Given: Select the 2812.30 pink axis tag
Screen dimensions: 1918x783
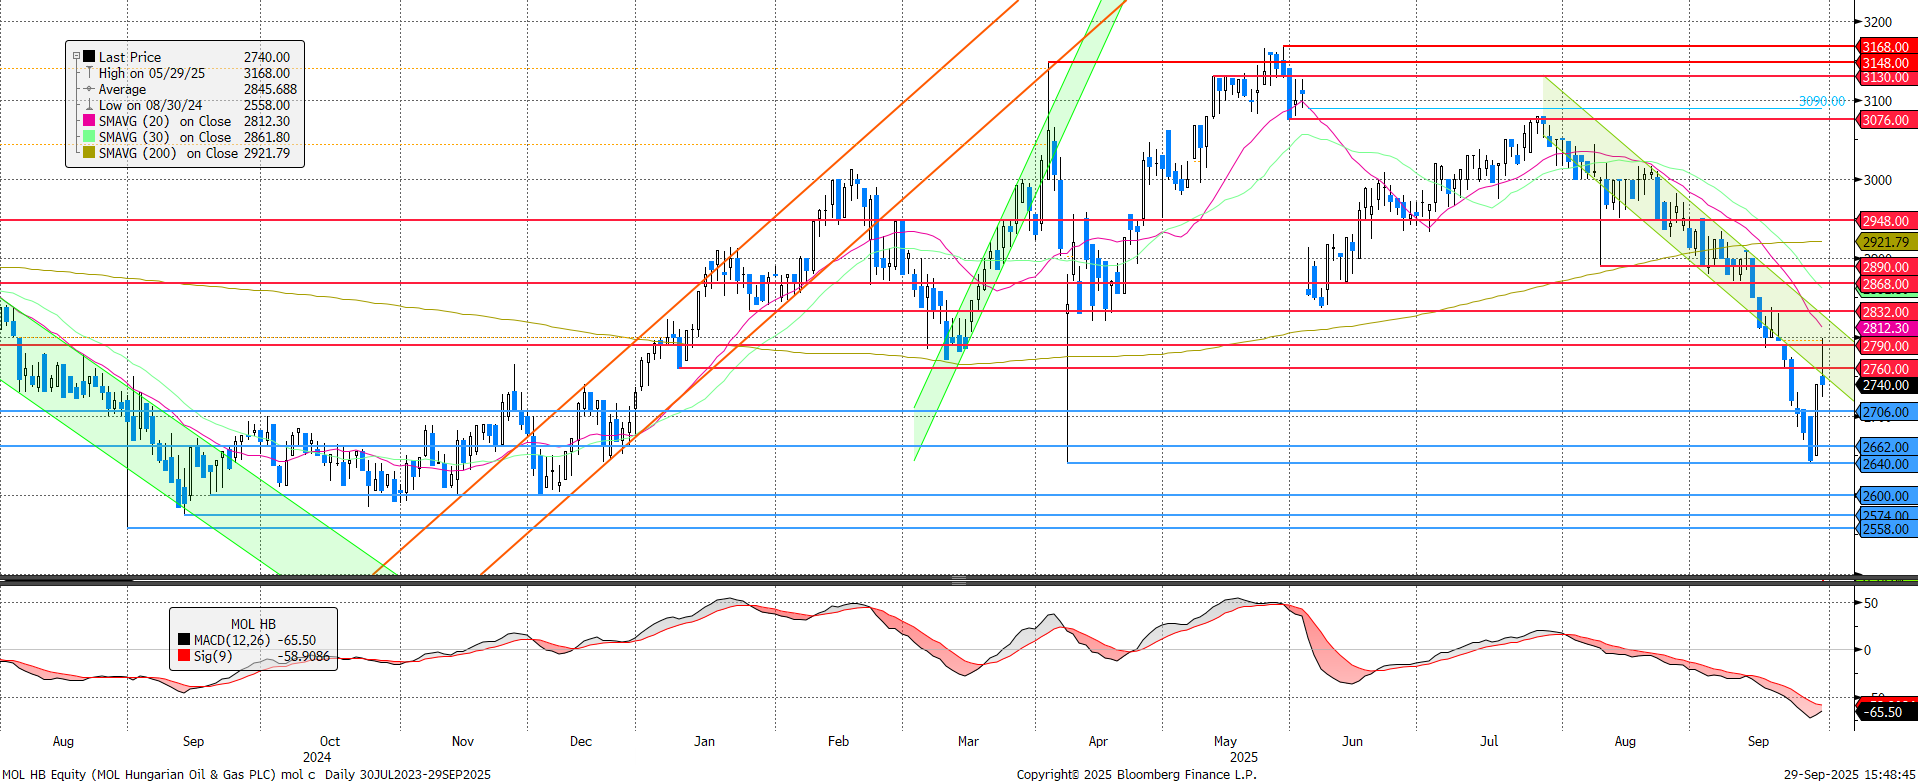Looking at the screenshot, I should (x=1884, y=328).
